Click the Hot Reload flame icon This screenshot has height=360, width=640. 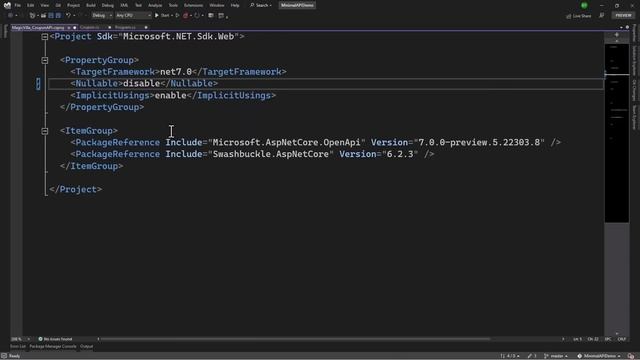point(186,16)
